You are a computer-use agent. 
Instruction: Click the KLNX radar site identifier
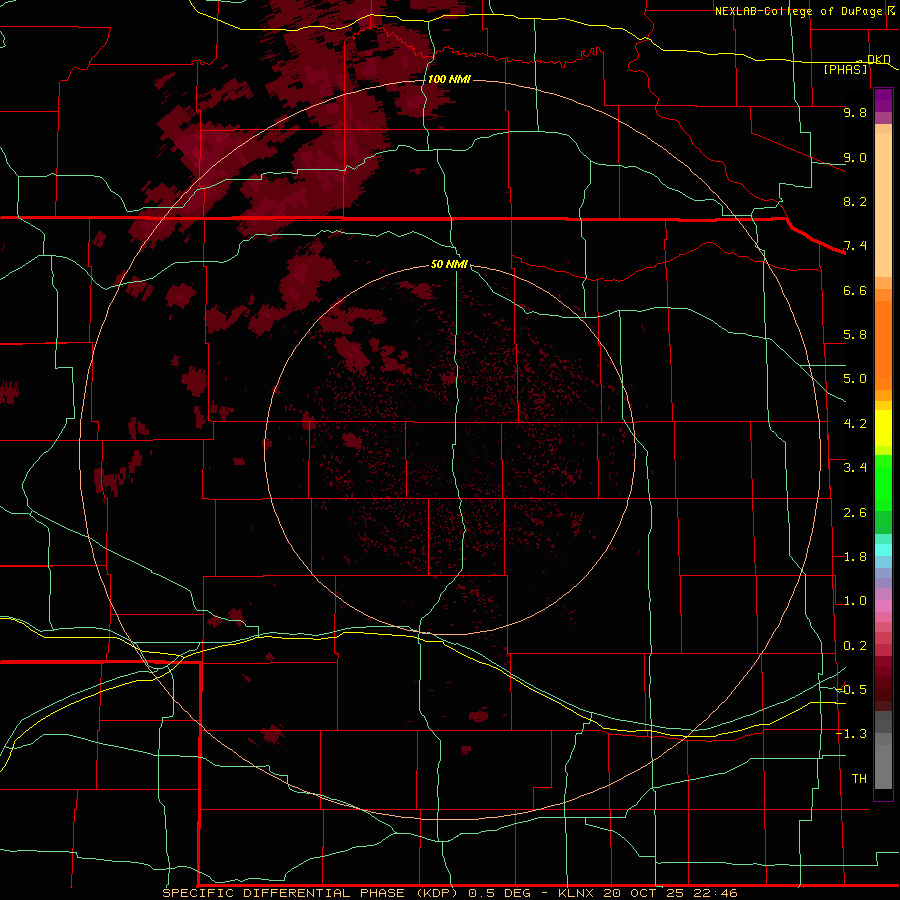click(577, 893)
